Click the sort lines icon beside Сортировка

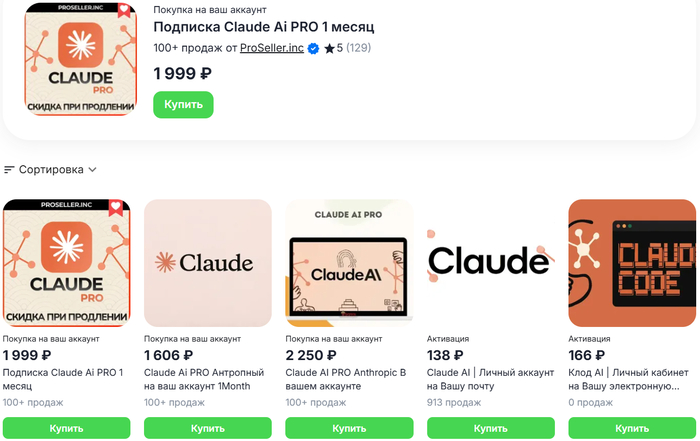click(x=10, y=170)
